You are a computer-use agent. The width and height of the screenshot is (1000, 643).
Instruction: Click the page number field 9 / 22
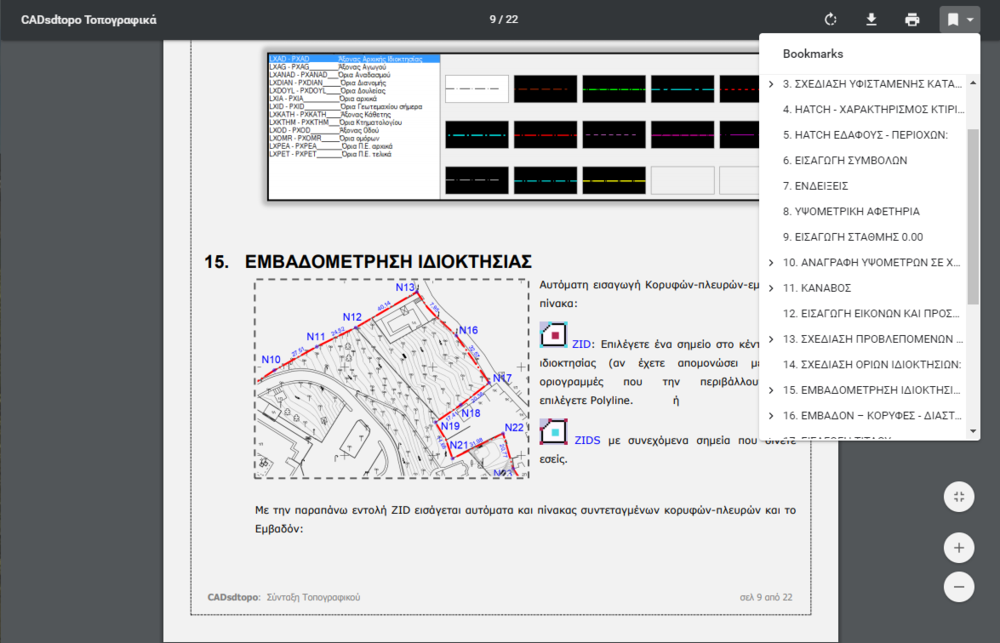pyautogui.click(x=503, y=20)
